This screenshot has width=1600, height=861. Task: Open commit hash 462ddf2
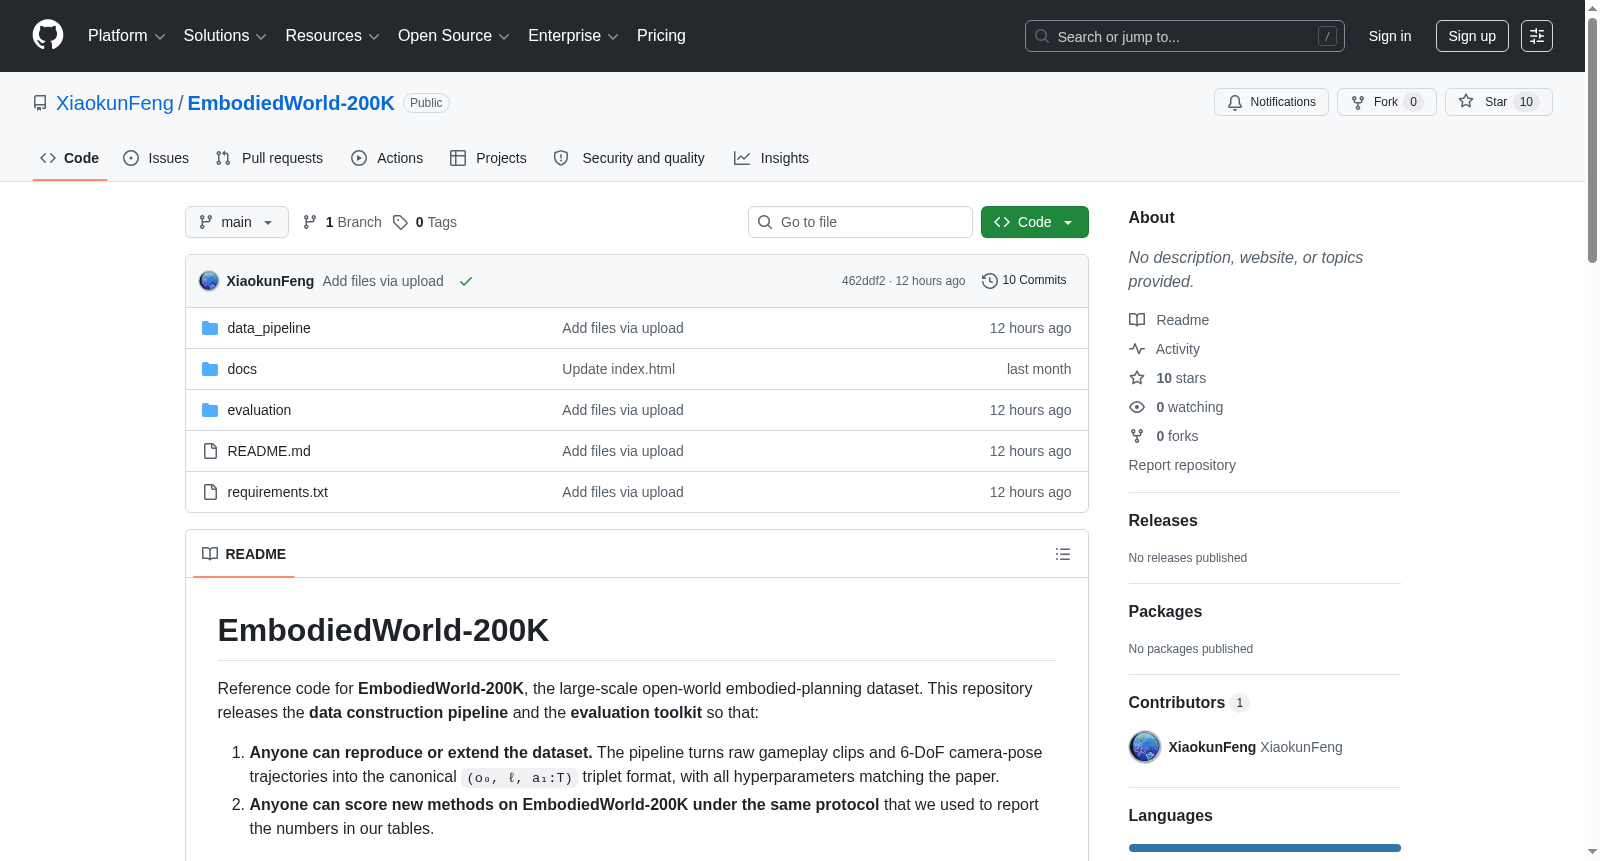click(x=863, y=281)
